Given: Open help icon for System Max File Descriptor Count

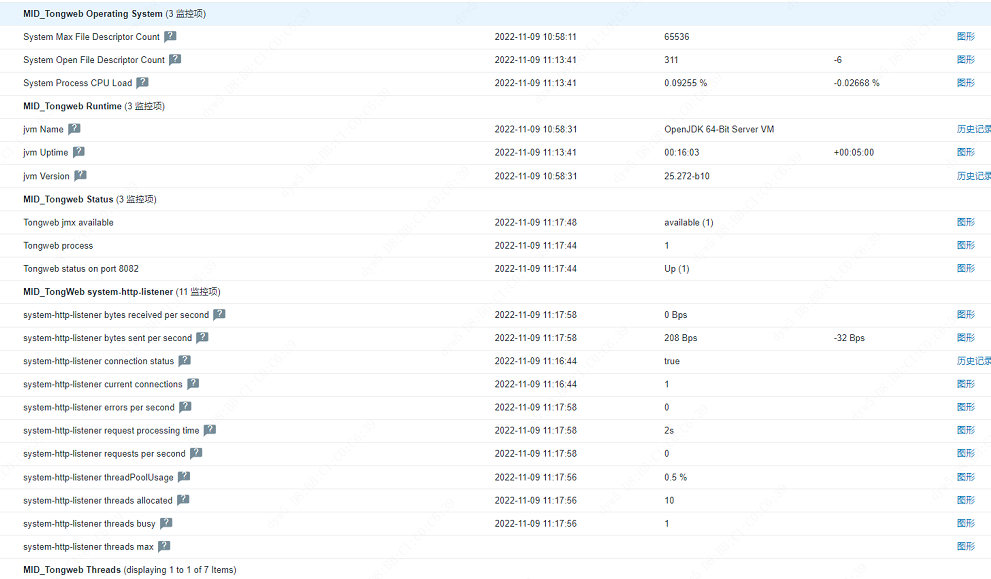Looking at the screenshot, I should click(x=170, y=37).
